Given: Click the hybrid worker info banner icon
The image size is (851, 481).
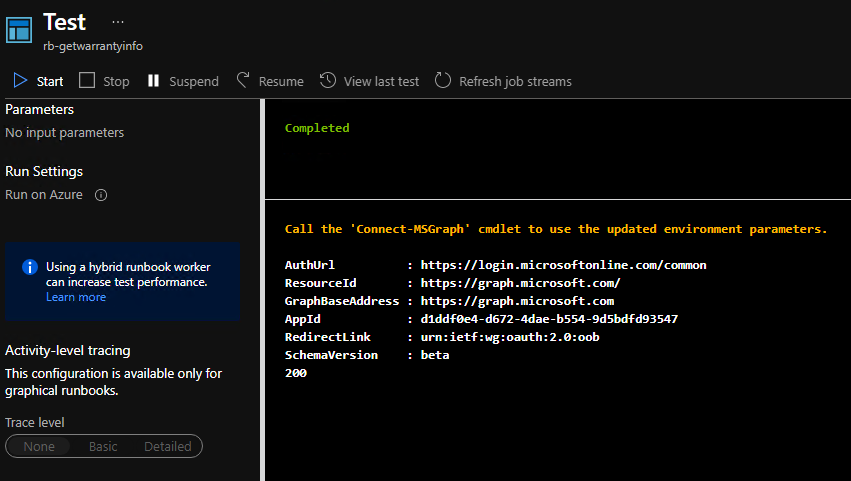Looking at the screenshot, I should click(29, 267).
